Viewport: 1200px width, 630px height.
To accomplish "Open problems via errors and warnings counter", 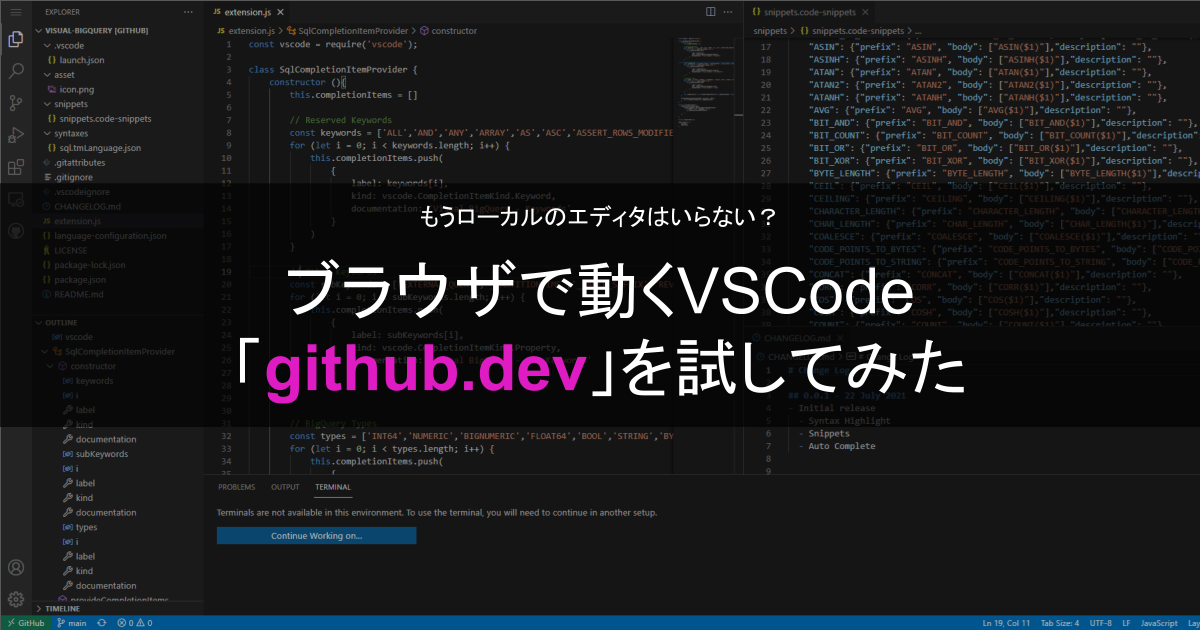I will pyautogui.click(x=135, y=623).
